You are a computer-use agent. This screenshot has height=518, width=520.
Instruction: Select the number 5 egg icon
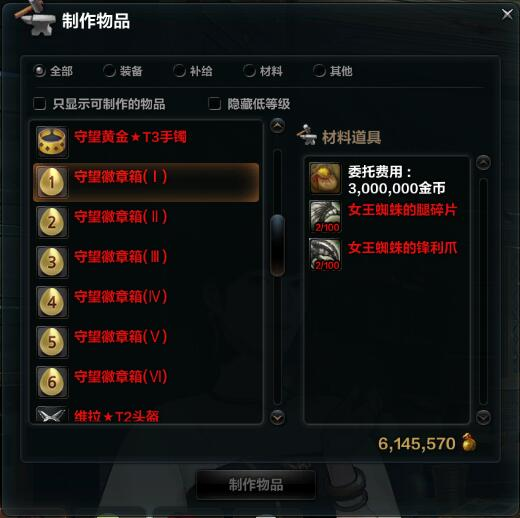pos(52,342)
